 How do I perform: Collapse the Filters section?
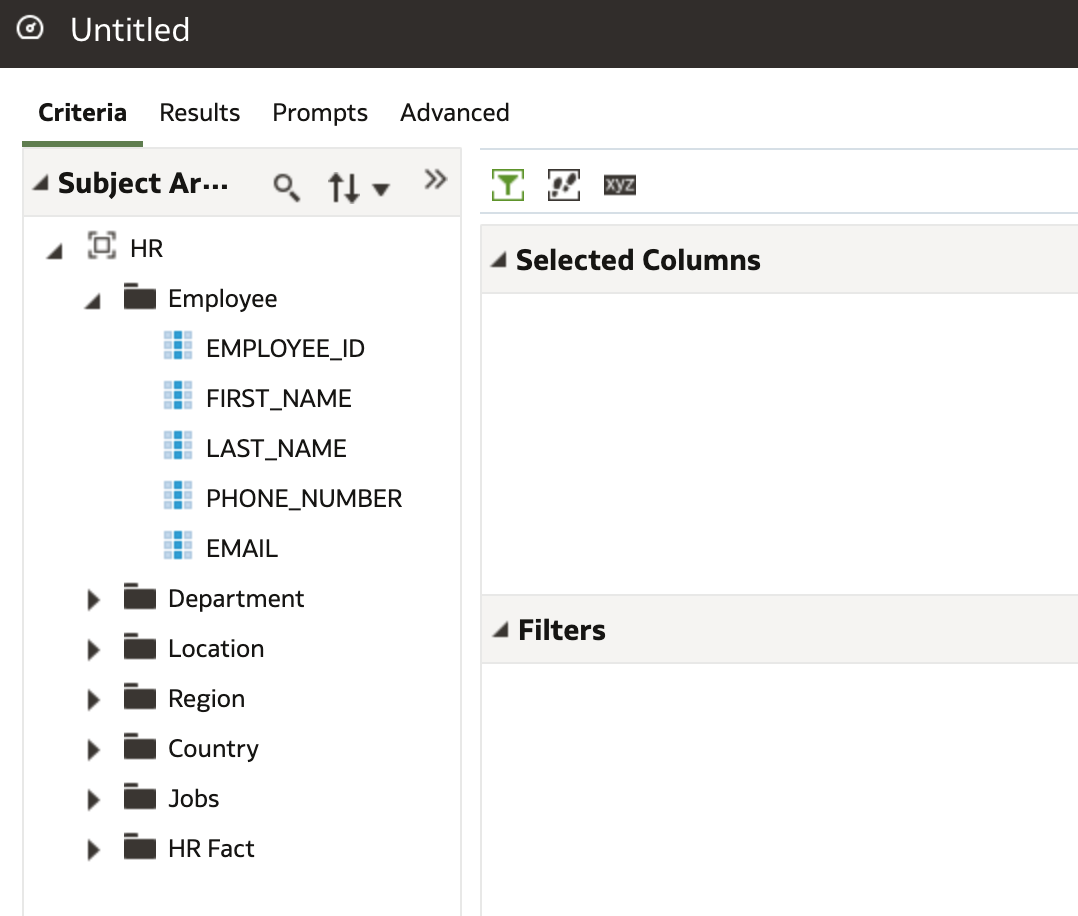click(498, 631)
